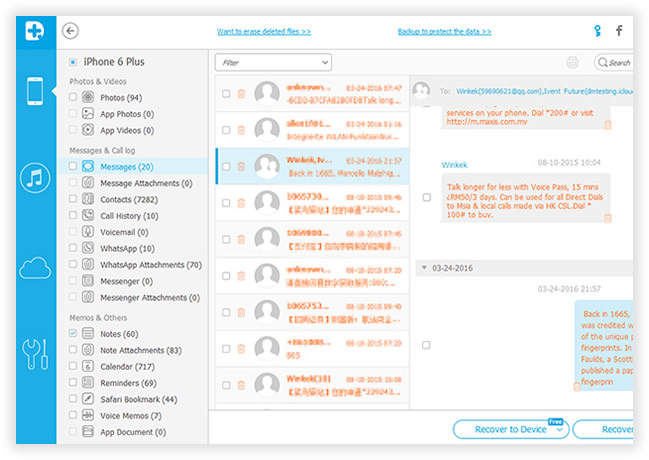Click the App Videos category icon
The width and height of the screenshot is (649, 460).
point(88,130)
